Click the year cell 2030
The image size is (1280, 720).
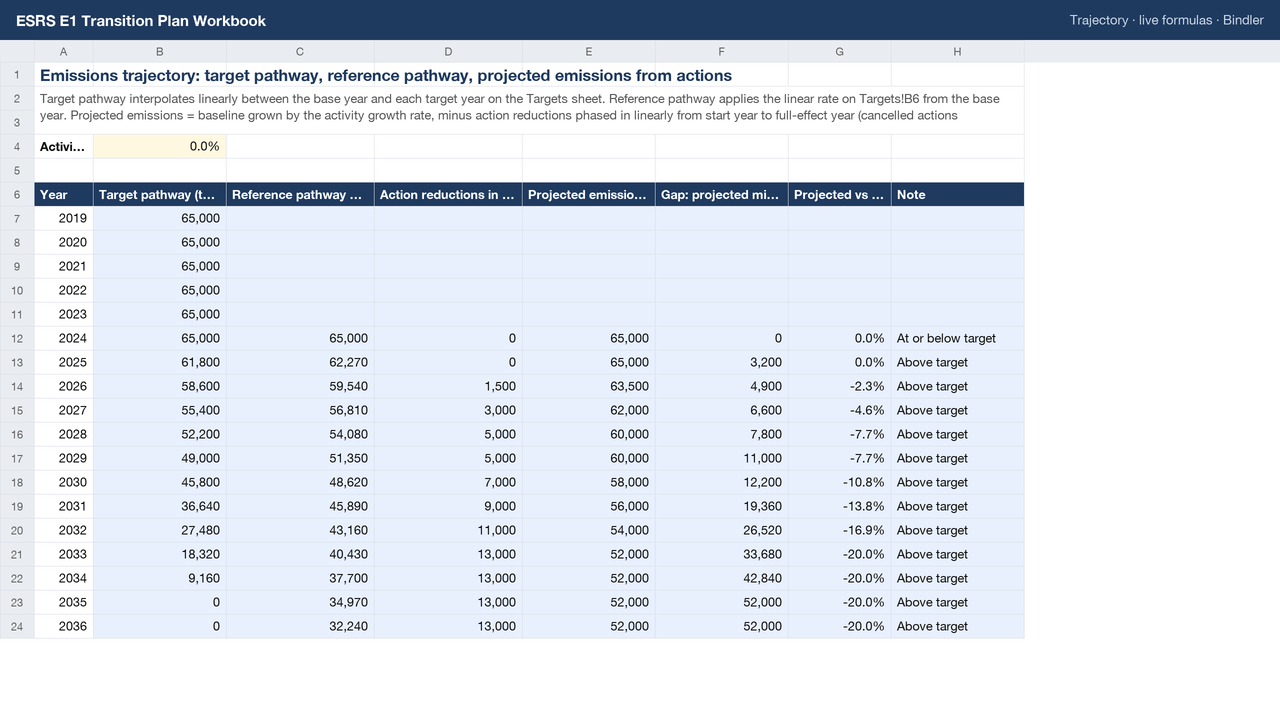tap(64, 482)
